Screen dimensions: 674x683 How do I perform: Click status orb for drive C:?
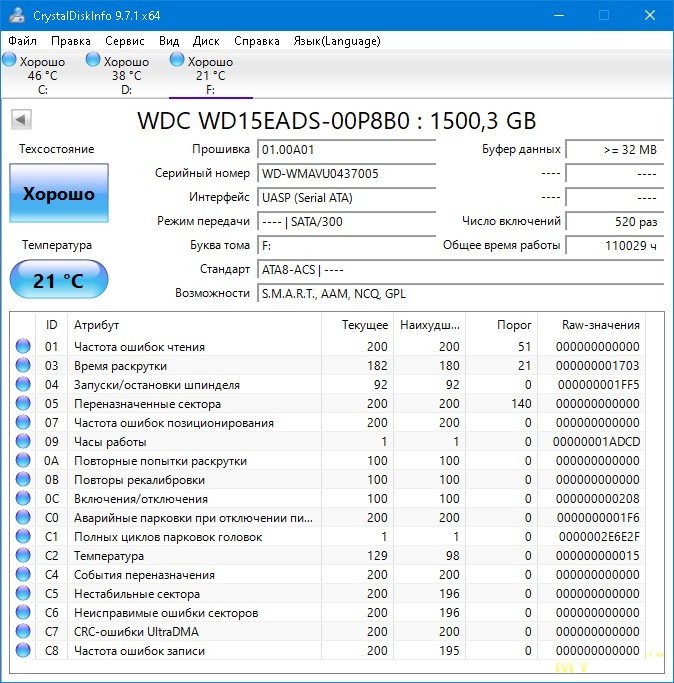click(x=10, y=61)
